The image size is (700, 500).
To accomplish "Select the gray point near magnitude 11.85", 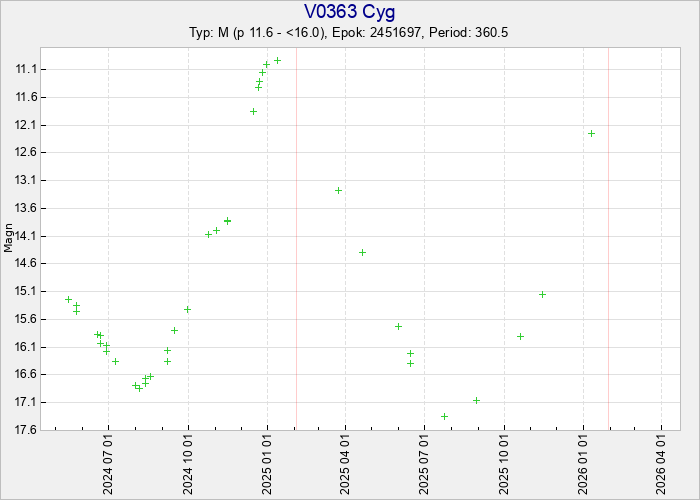I will coord(253,111).
